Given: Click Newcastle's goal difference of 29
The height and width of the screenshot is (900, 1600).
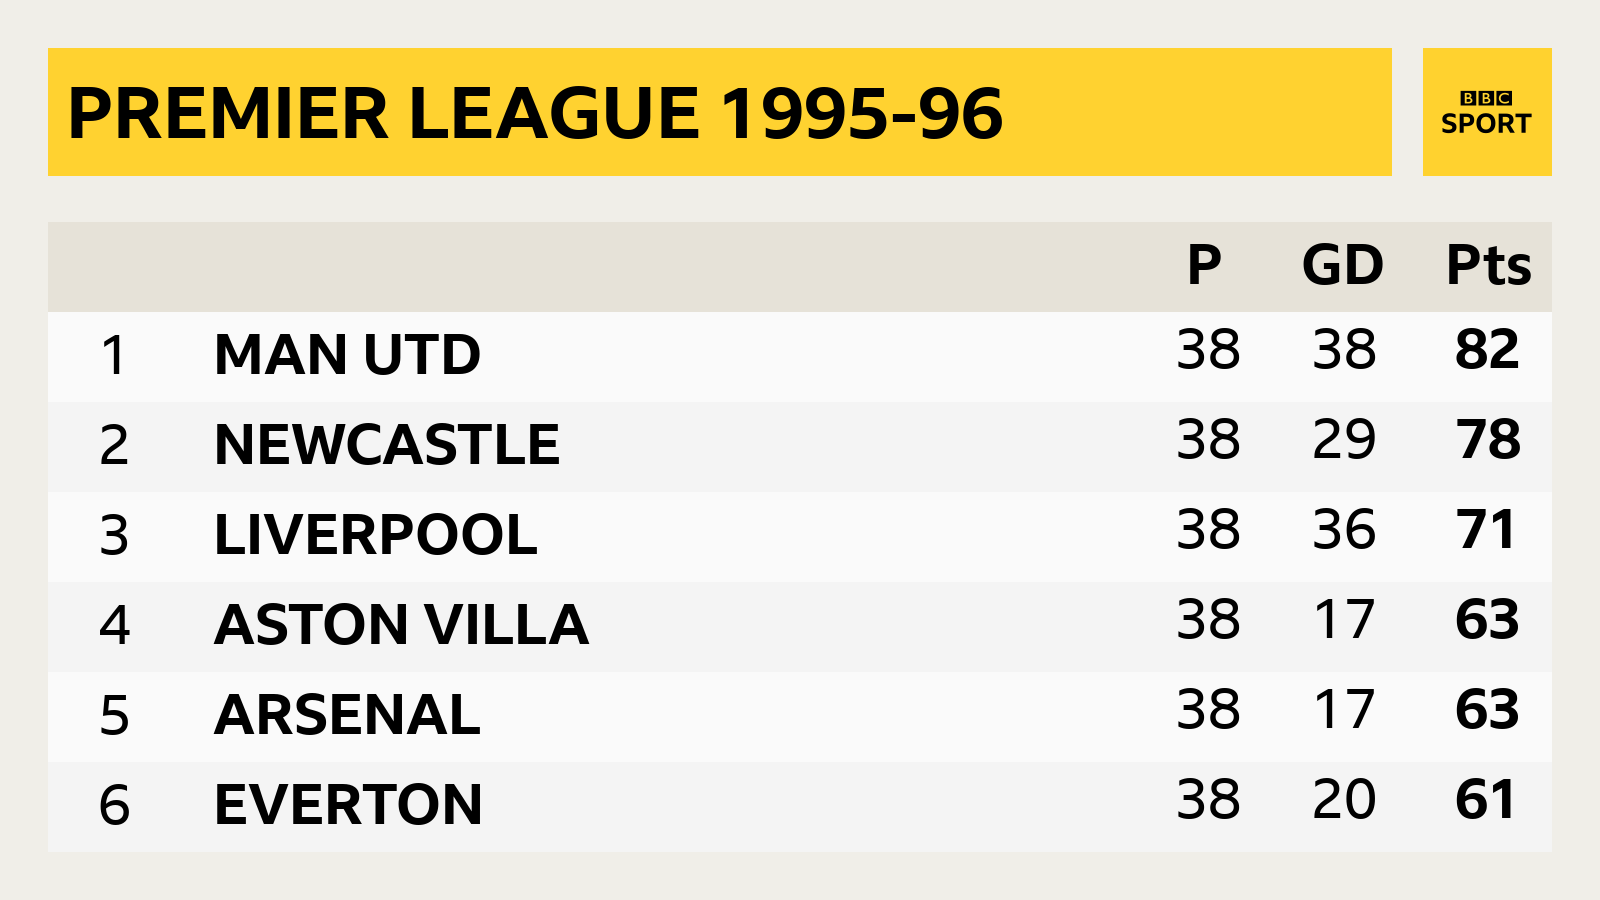Looking at the screenshot, I should click(1344, 439).
